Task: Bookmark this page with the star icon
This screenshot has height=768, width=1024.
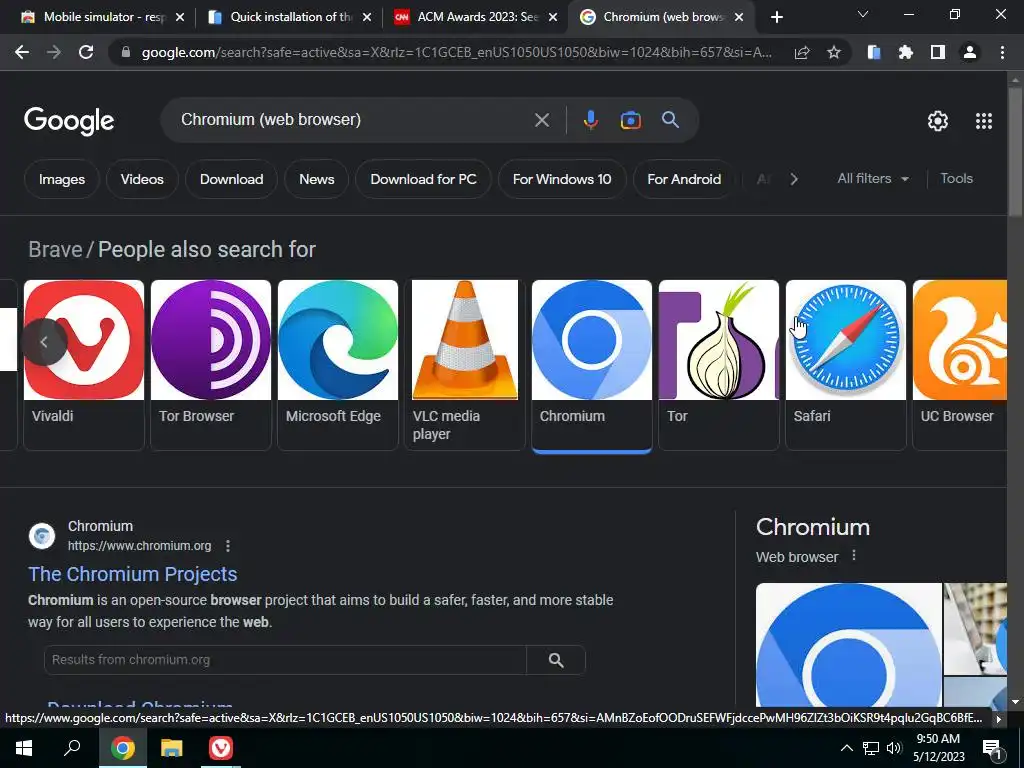Action: click(x=834, y=52)
